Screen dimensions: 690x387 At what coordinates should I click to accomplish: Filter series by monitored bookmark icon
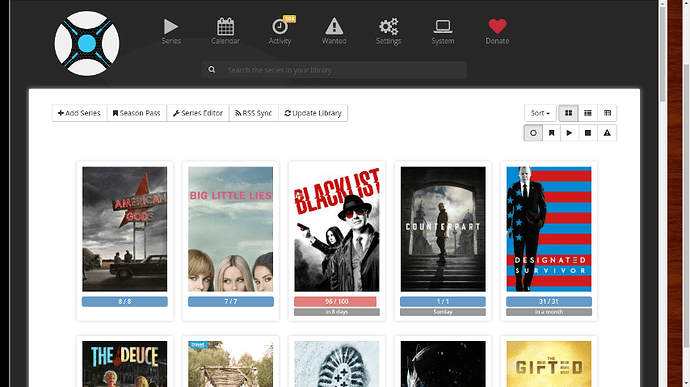tap(551, 133)
